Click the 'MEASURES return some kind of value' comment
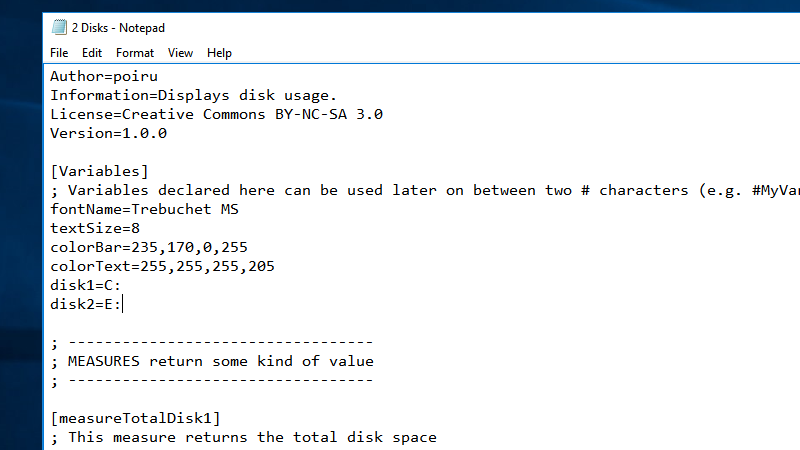Viewport: 800px width, 450px height. [x=221, y=361]
